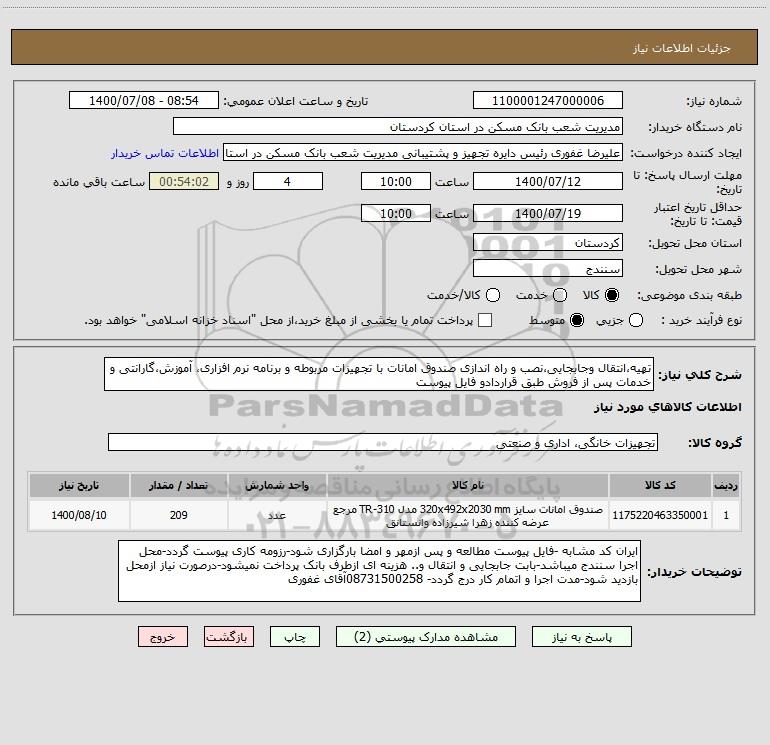Click the general need description text box
770x745 pixels.
pos(379,375)
